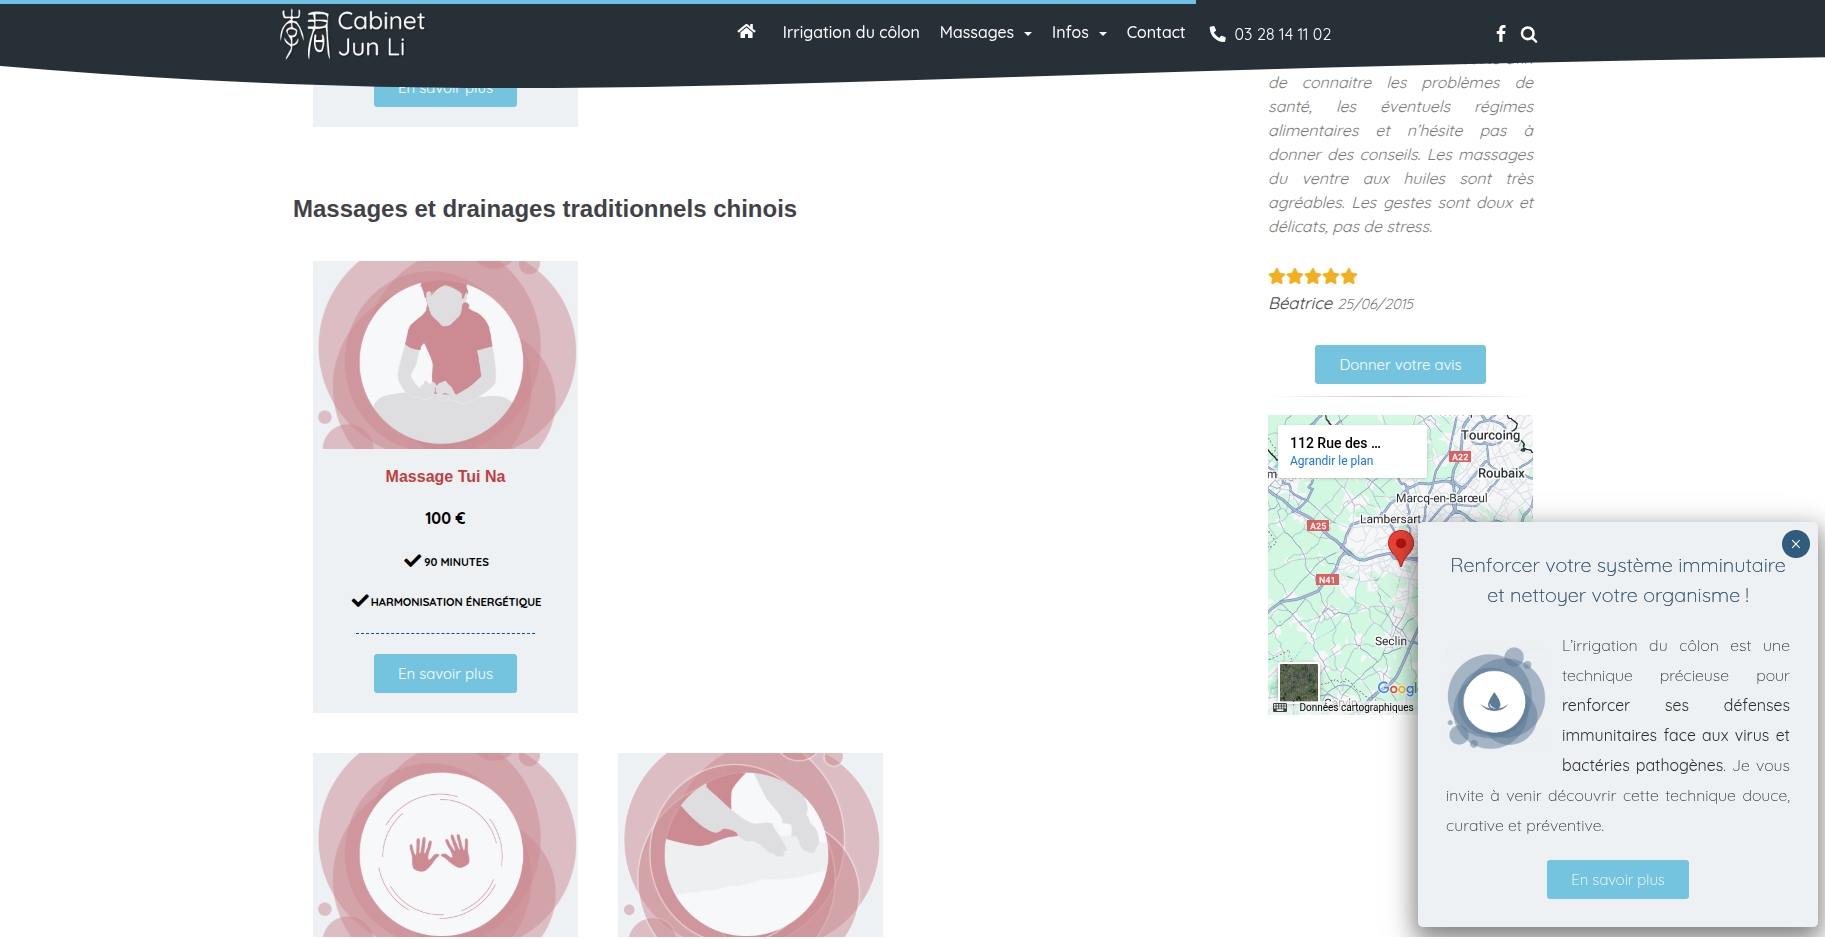
Task: Open the Facebook page icon
Action: click(1500, 34)
